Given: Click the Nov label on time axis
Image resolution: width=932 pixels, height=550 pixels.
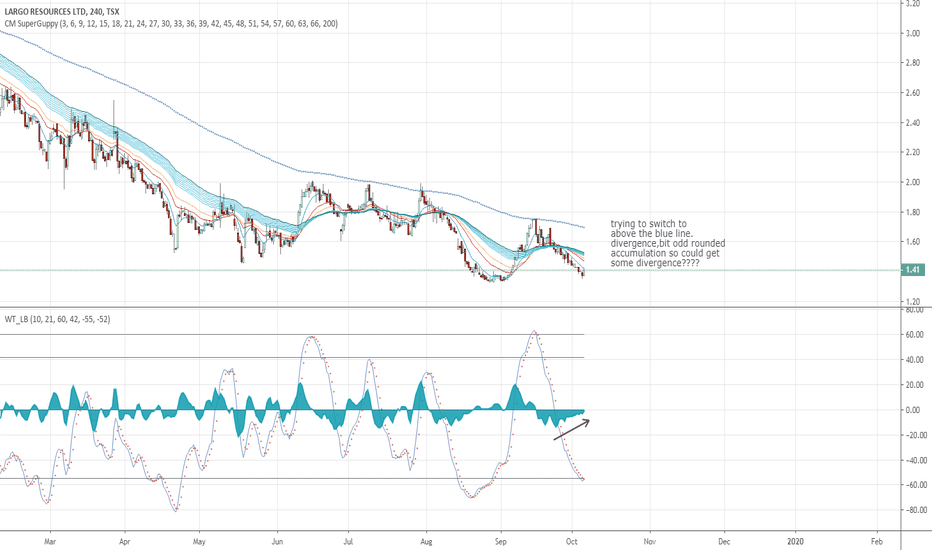Looking at the screenshot, I should tap(650, 542).
